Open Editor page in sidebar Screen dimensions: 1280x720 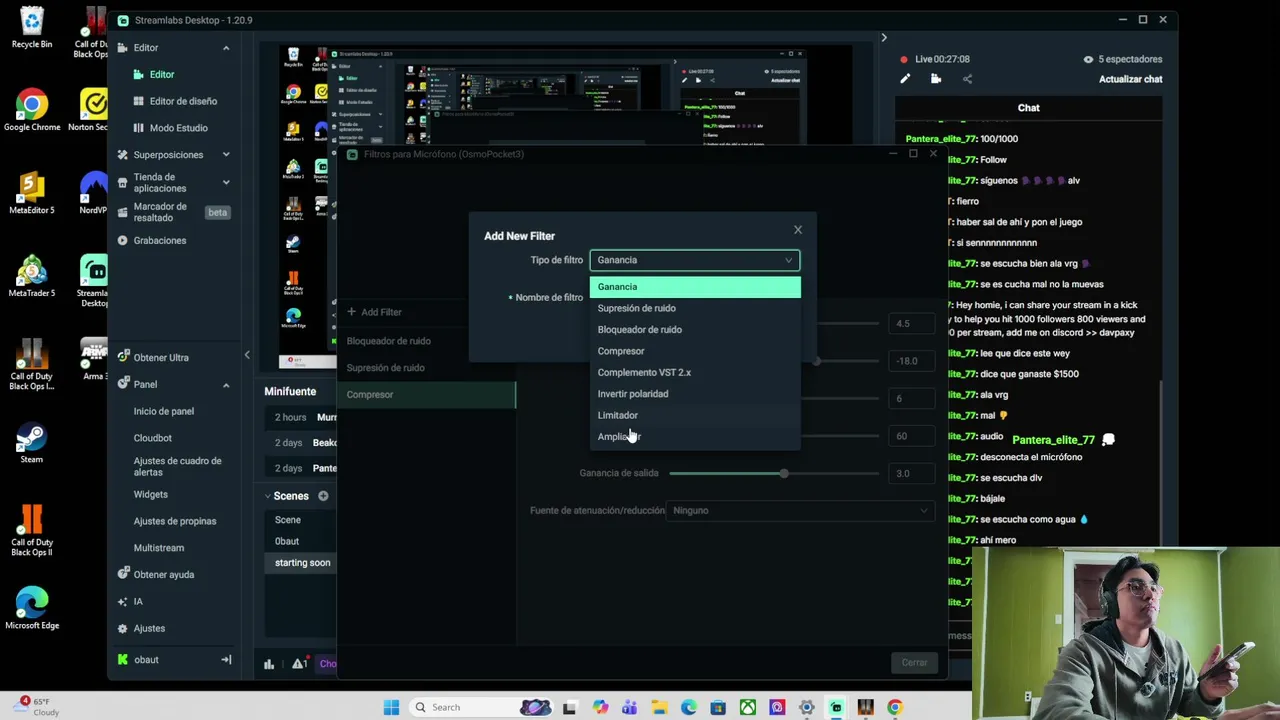(x=161, y=74)
